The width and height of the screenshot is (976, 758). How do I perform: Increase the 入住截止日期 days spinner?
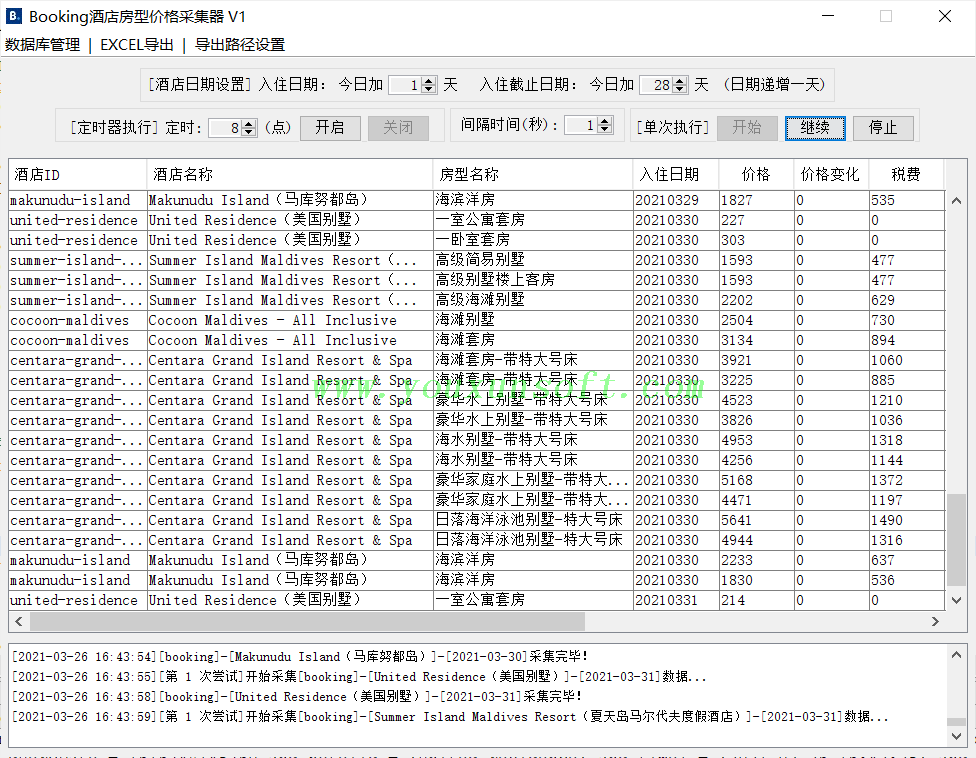pos(680,80)
